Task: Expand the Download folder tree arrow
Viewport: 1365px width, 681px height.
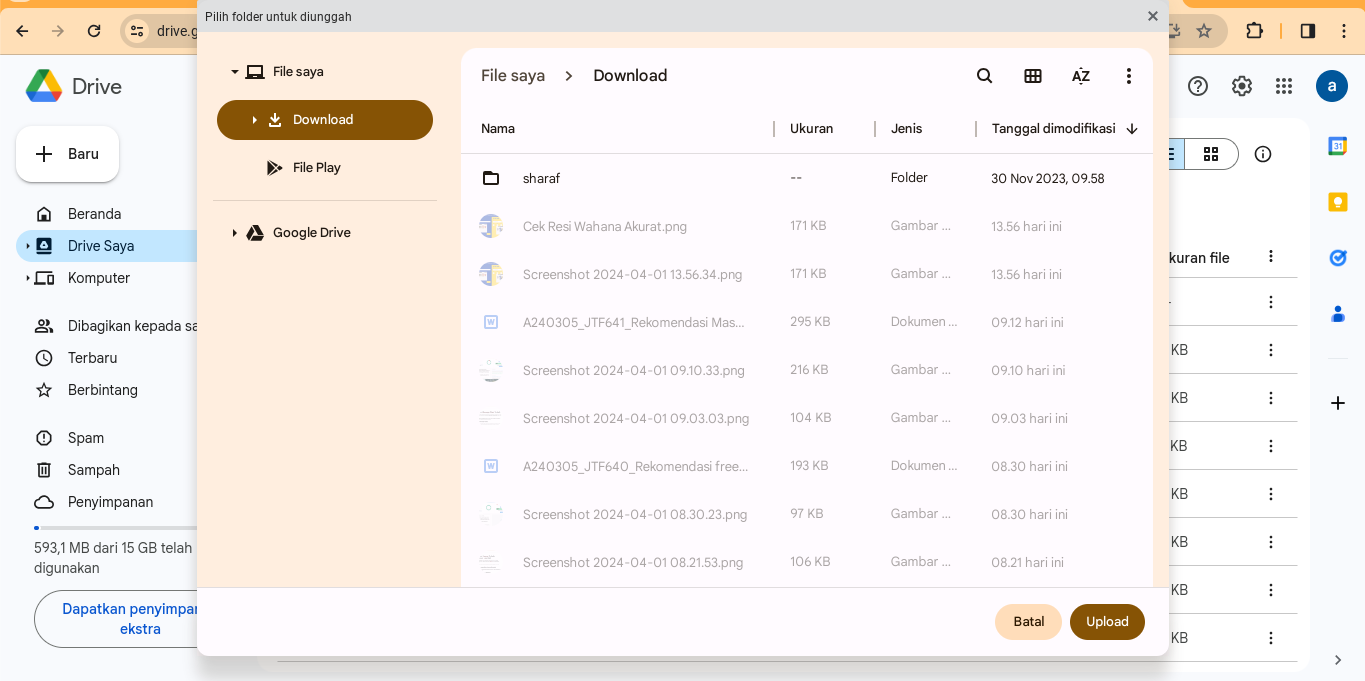Action: point(255,120)
